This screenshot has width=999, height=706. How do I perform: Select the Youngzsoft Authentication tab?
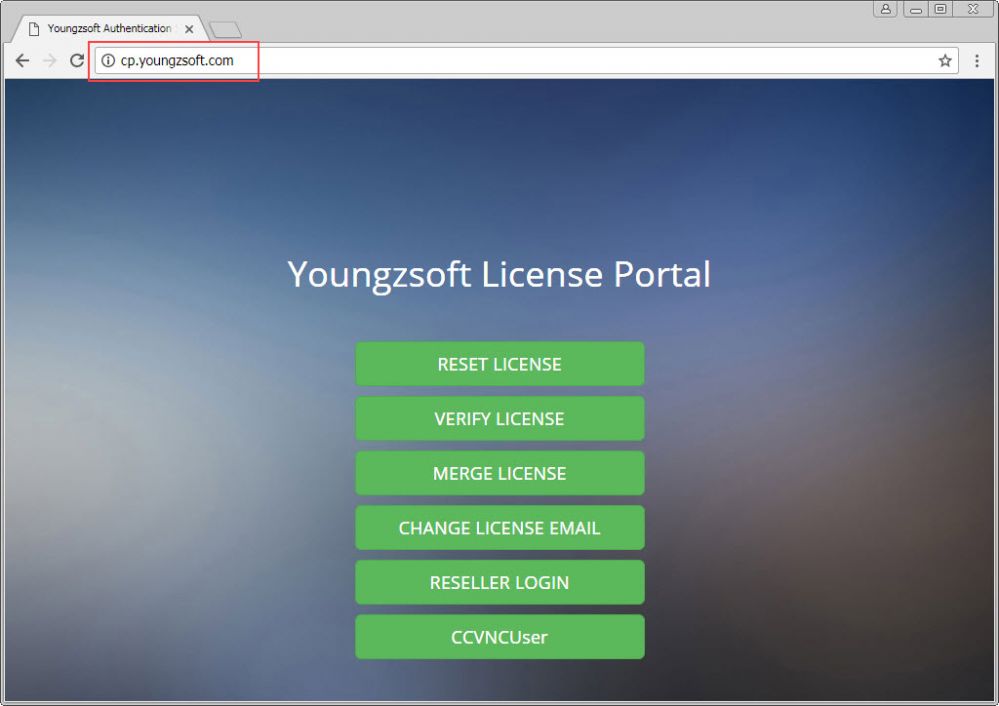[x=110, y=29]
